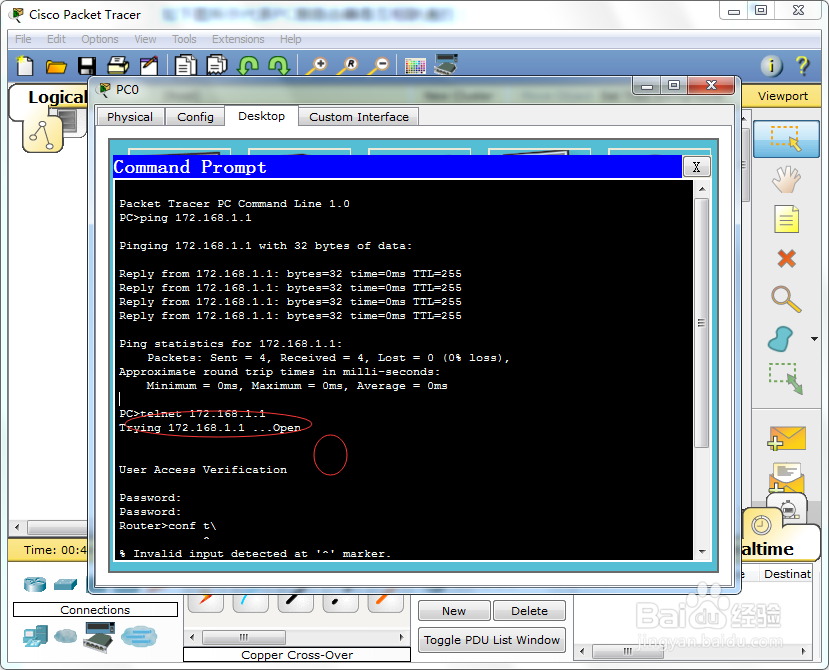Expand the shape tool dropdown arrow
This screenshot has width=829, height=670.
pos(814,339)
